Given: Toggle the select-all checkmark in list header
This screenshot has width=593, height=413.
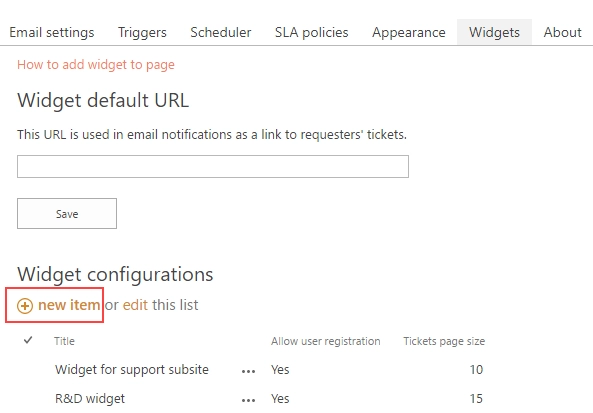Looking at the screenshot, I should point(28,340).
